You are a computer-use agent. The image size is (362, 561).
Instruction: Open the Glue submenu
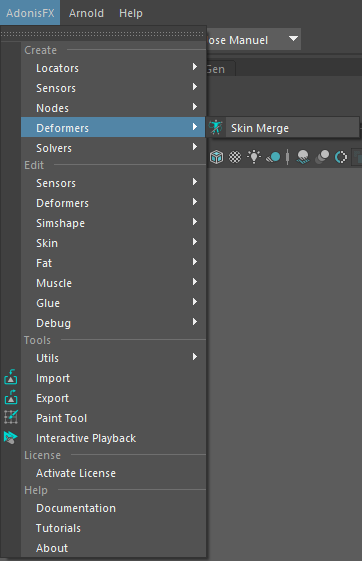pos(113,303)
